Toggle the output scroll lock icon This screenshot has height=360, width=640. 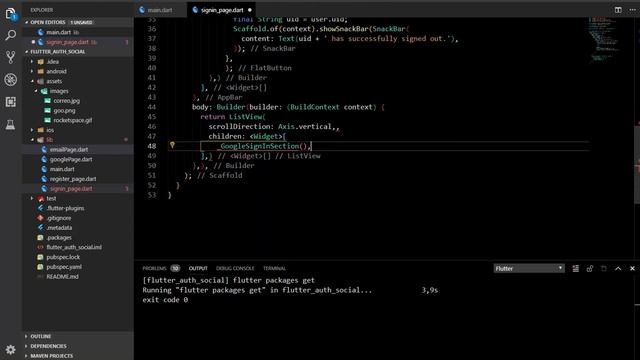click(589, 269)
